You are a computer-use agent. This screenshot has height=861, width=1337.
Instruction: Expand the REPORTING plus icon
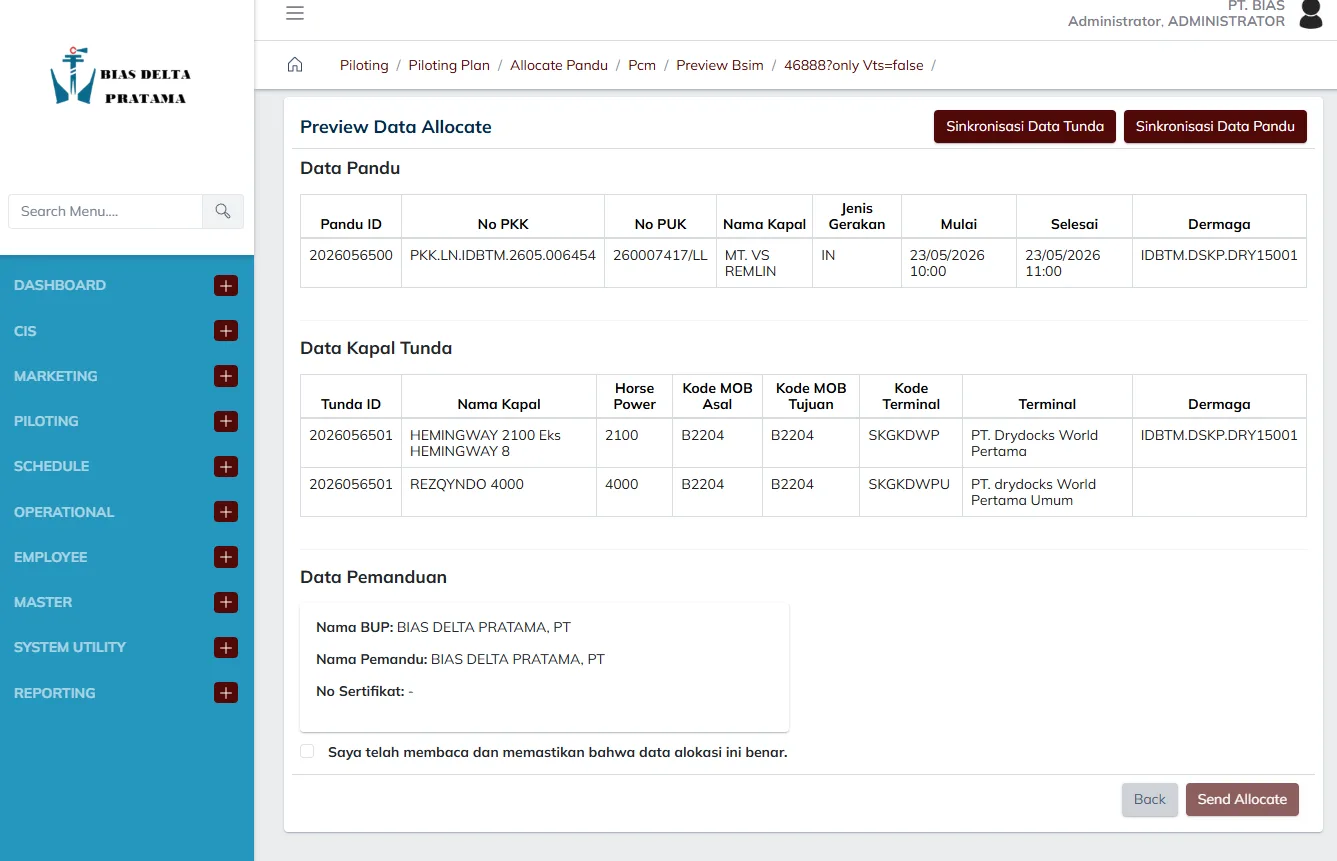click(226, 693)
